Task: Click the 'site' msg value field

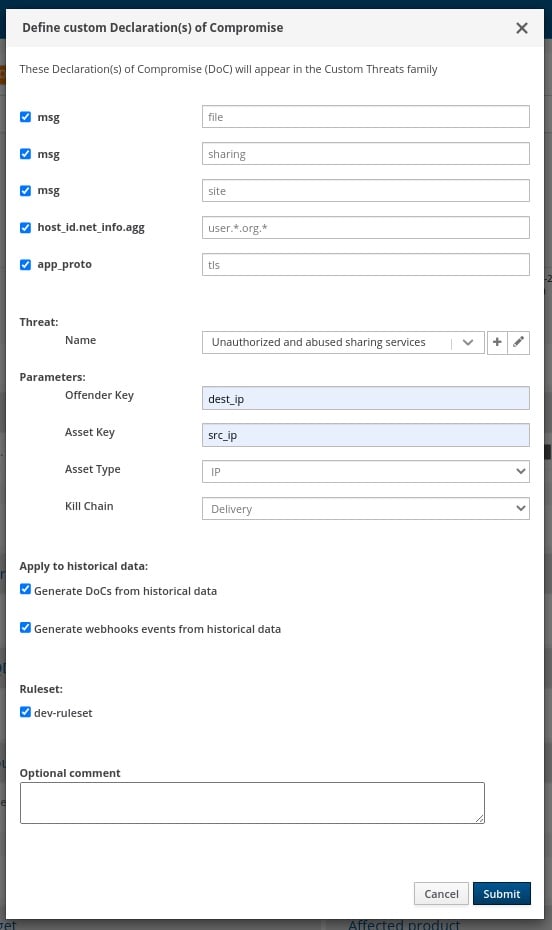Action: click(366, 190)
